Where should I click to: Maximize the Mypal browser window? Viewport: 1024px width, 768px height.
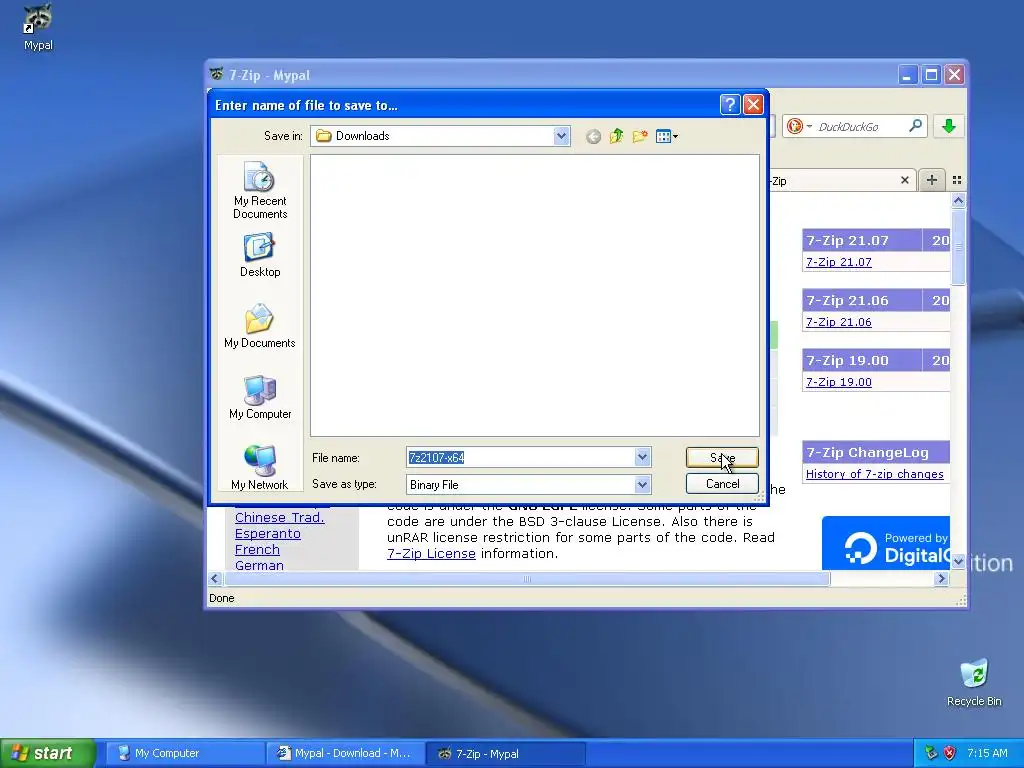coord(931,75)
